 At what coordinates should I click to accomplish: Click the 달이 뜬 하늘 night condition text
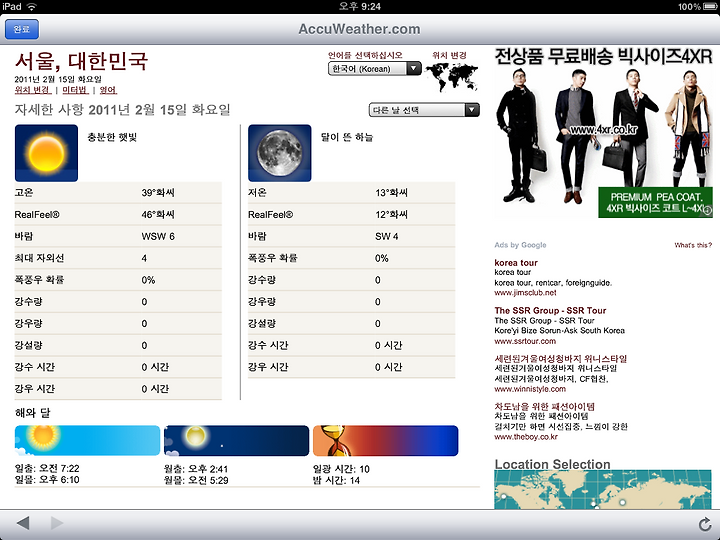pyautogui.click(x=347, y=137)
